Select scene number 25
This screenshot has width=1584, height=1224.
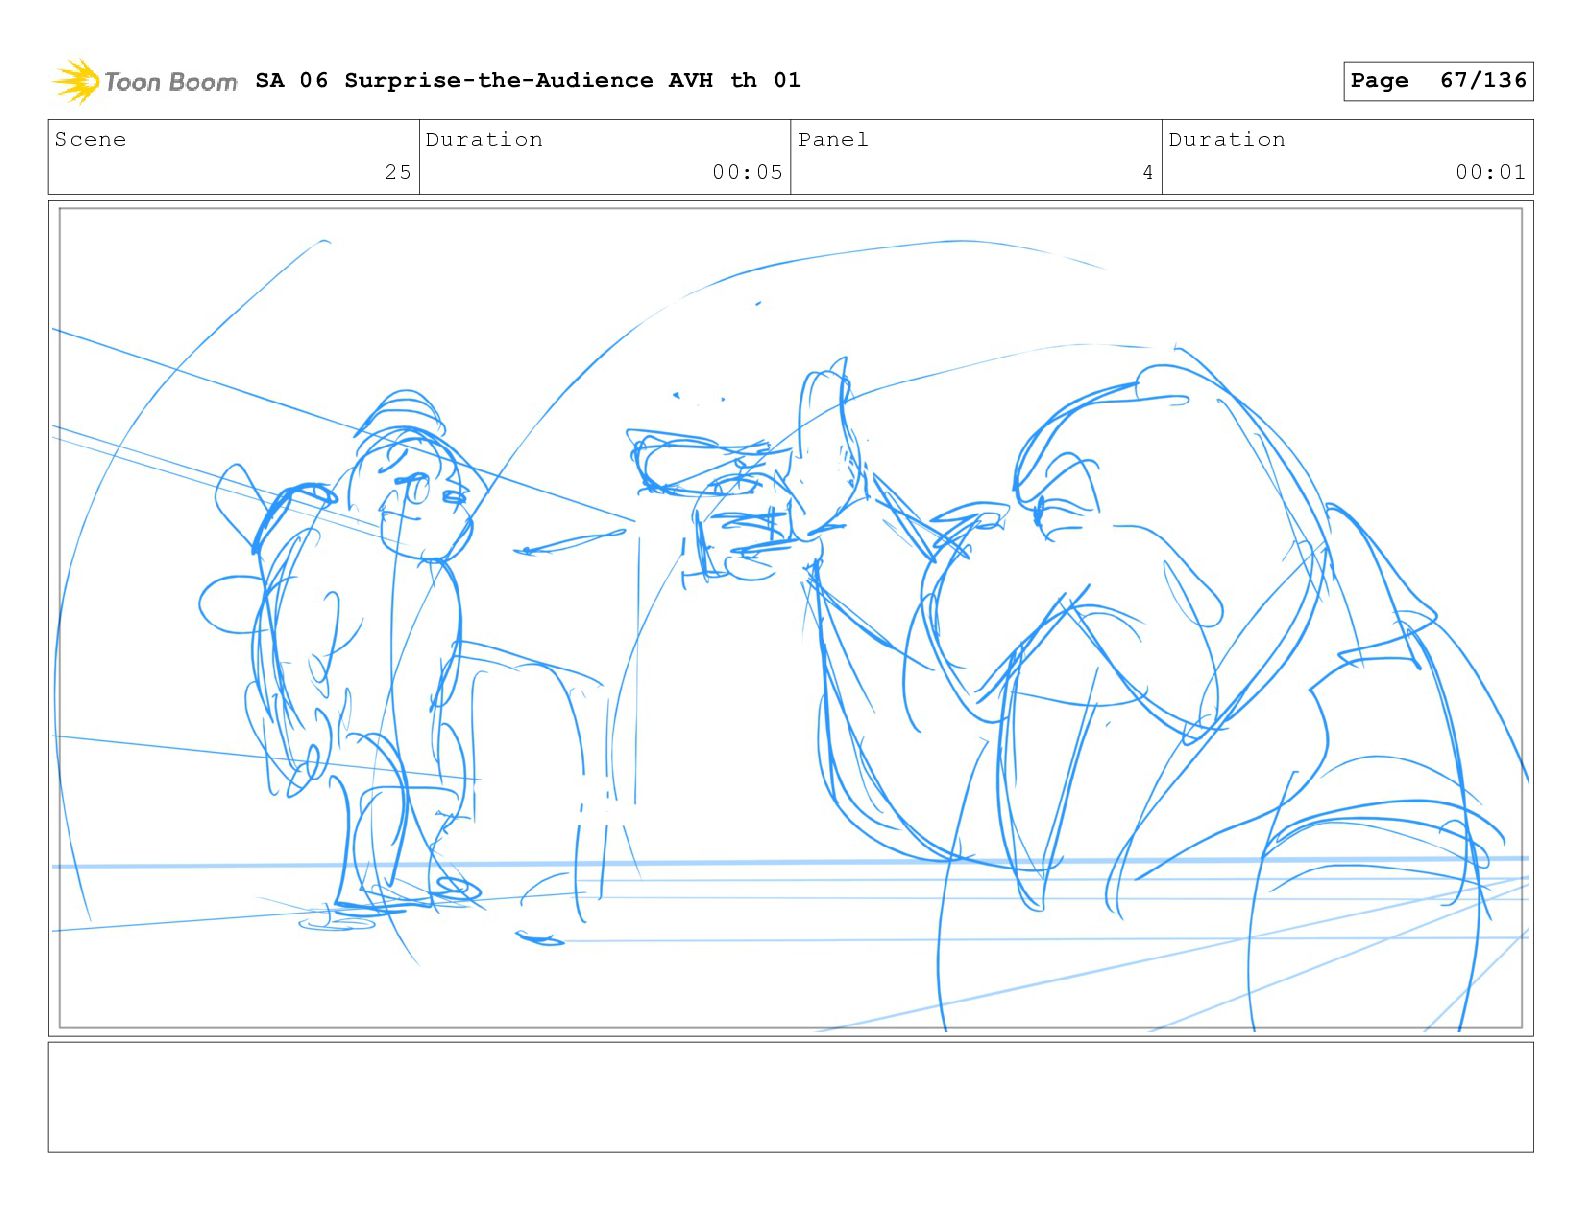pyautogui.click(x=398, y=172)
